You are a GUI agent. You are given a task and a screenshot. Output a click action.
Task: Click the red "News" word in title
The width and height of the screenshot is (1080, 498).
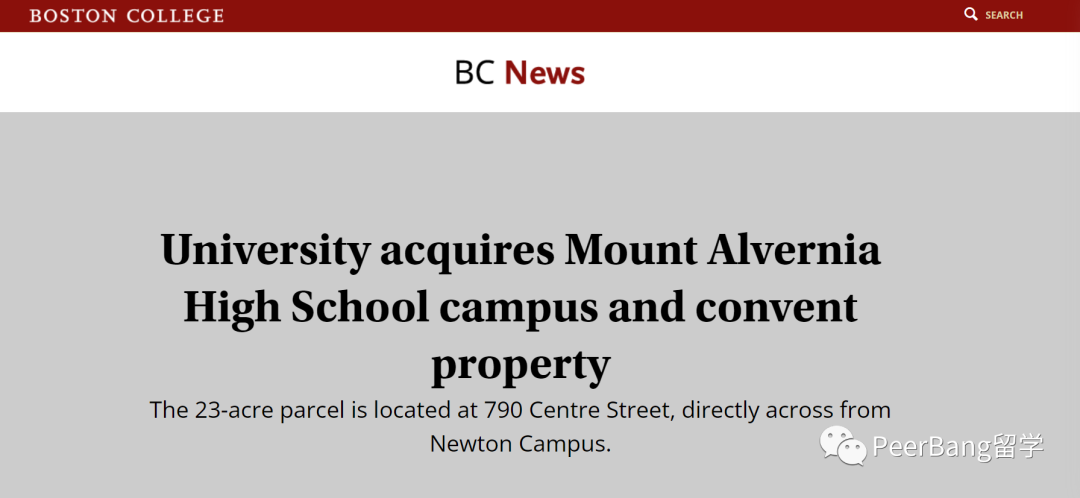coord(545,72)
